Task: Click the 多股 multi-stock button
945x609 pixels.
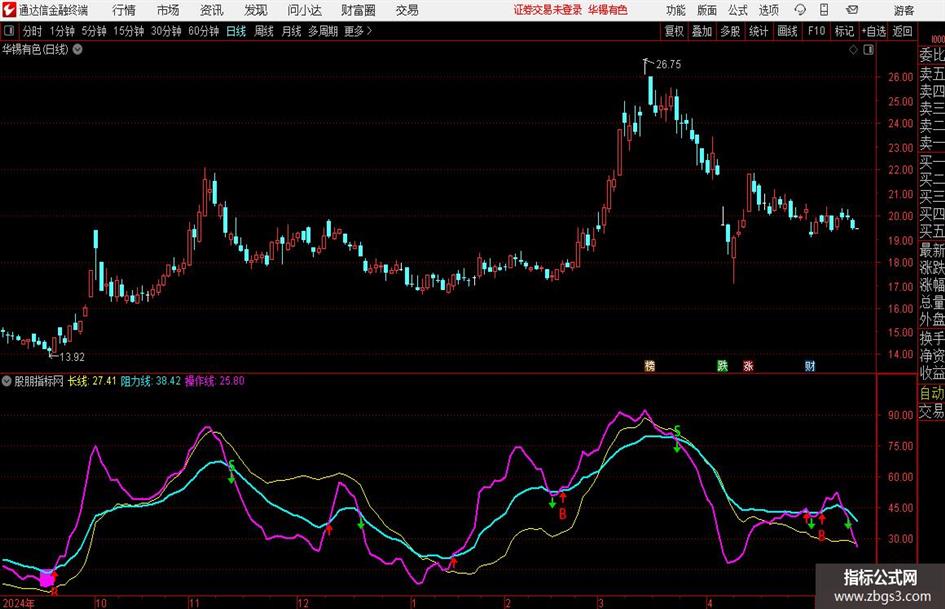Action: point(730,31)
